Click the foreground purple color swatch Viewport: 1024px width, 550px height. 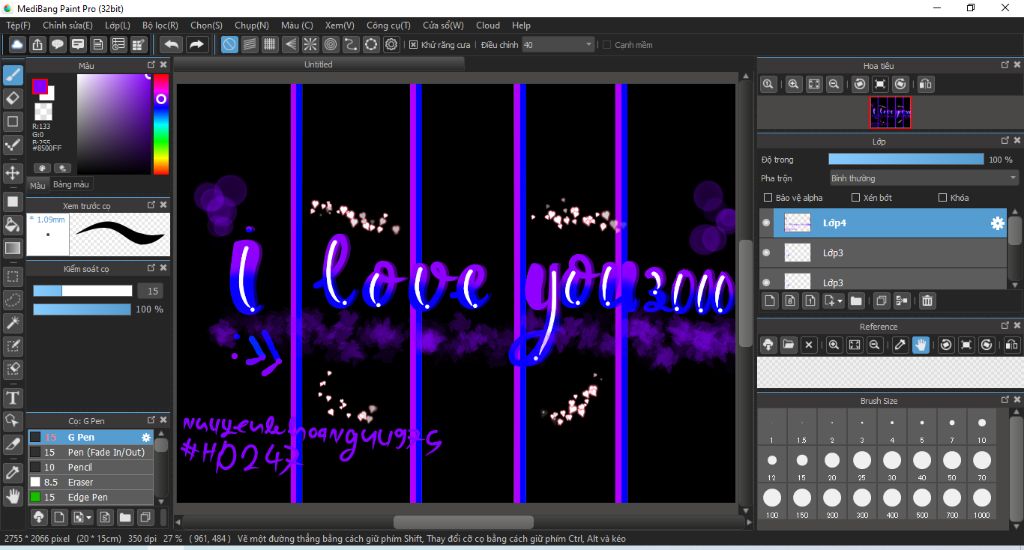39,86
